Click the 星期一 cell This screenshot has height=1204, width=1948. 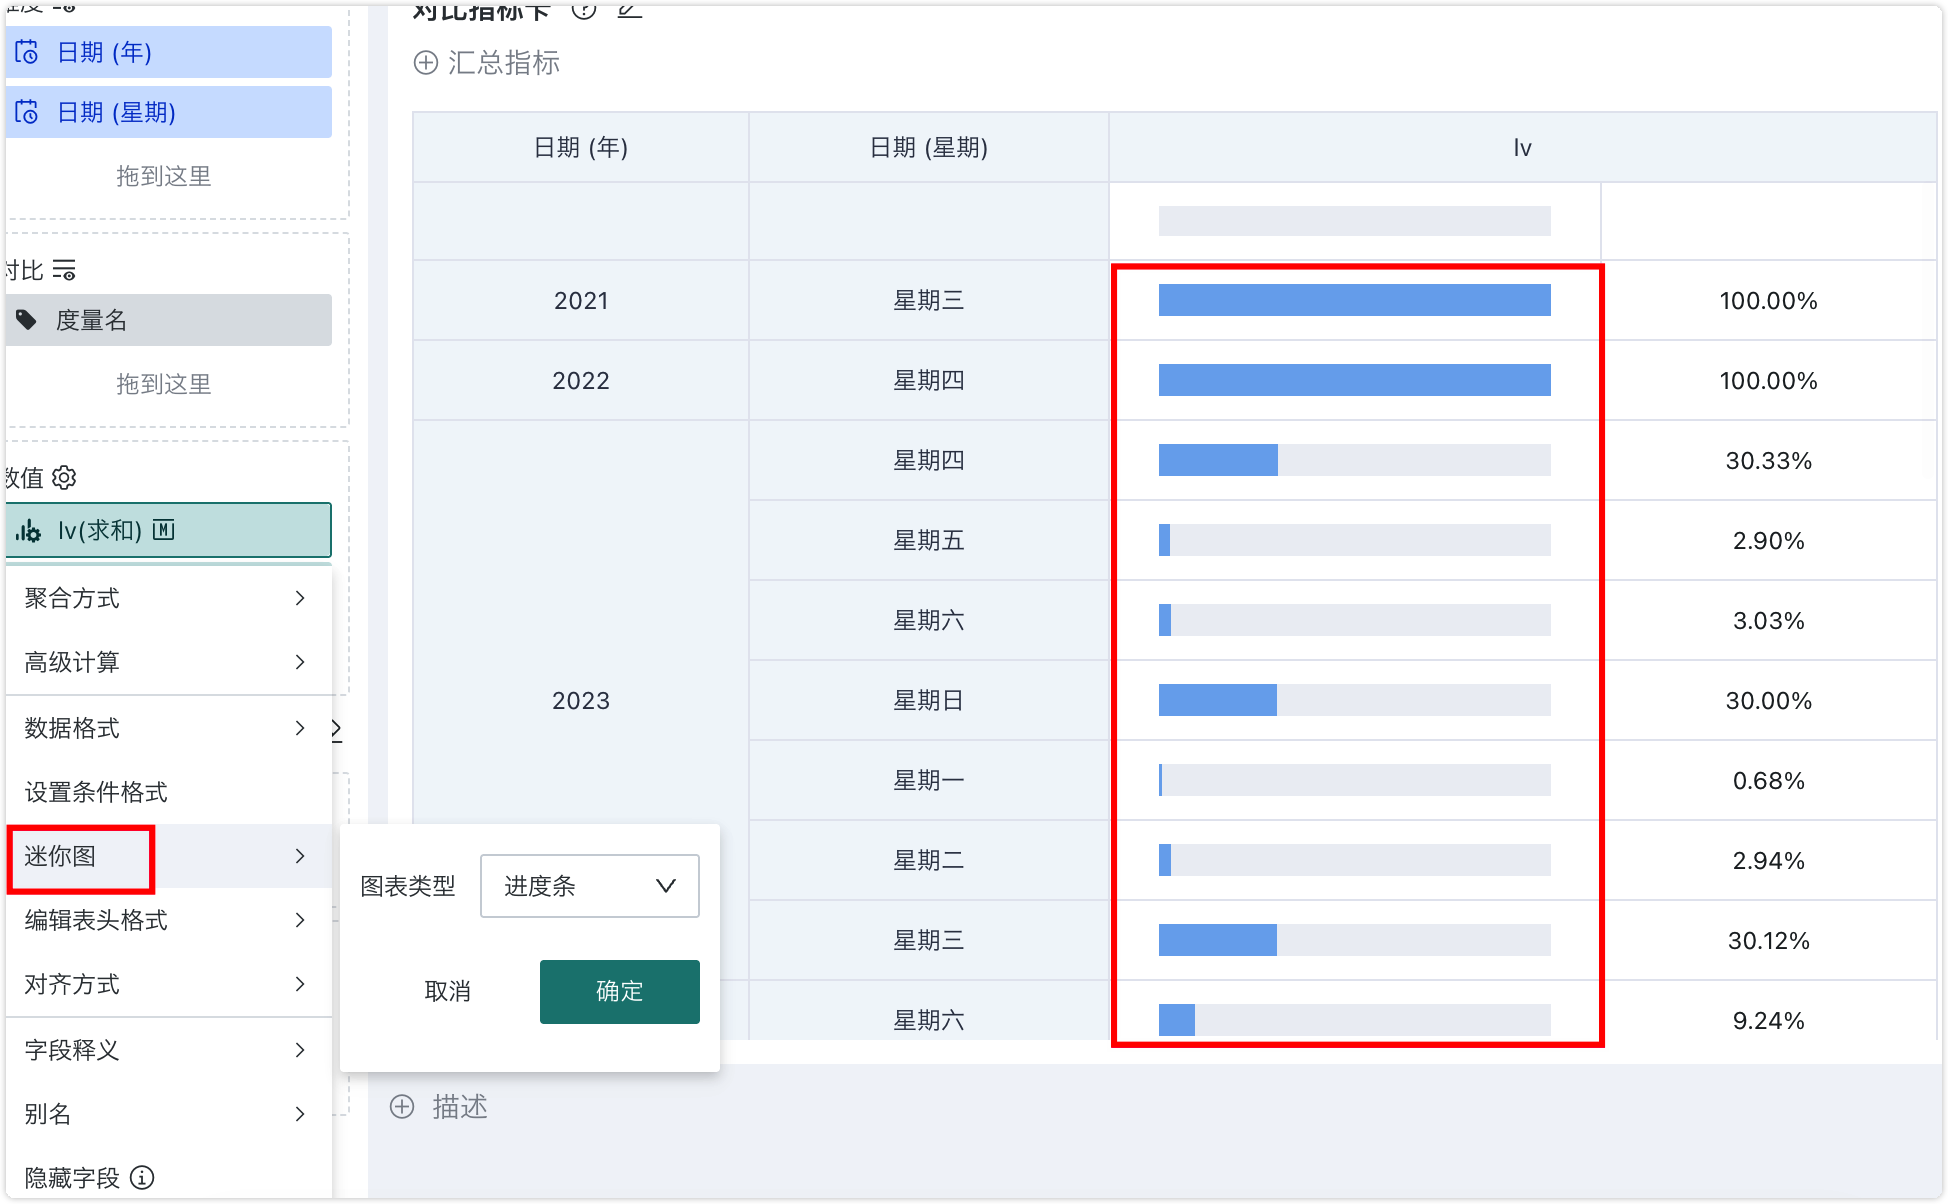pos(929,780)
